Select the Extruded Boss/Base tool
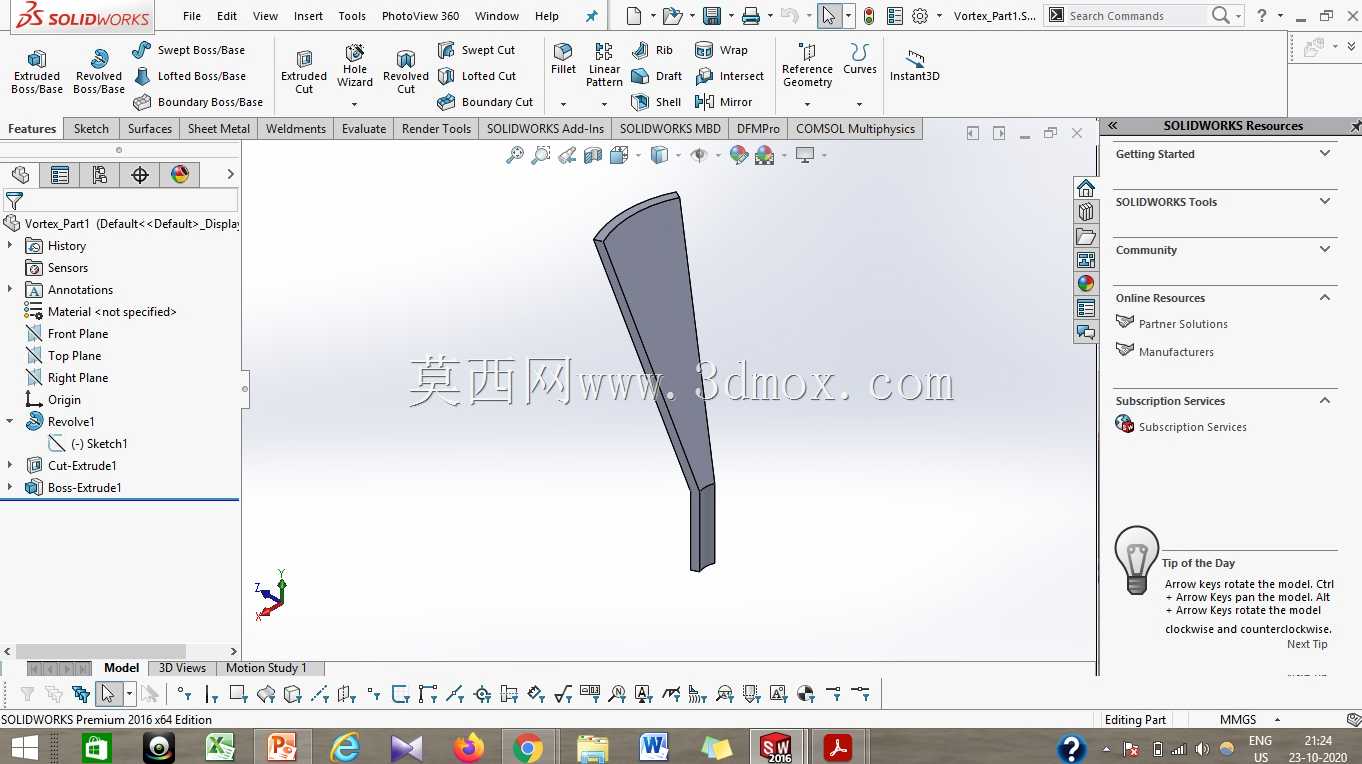This screenshot has height=764, width=1362. coord(37,71)
